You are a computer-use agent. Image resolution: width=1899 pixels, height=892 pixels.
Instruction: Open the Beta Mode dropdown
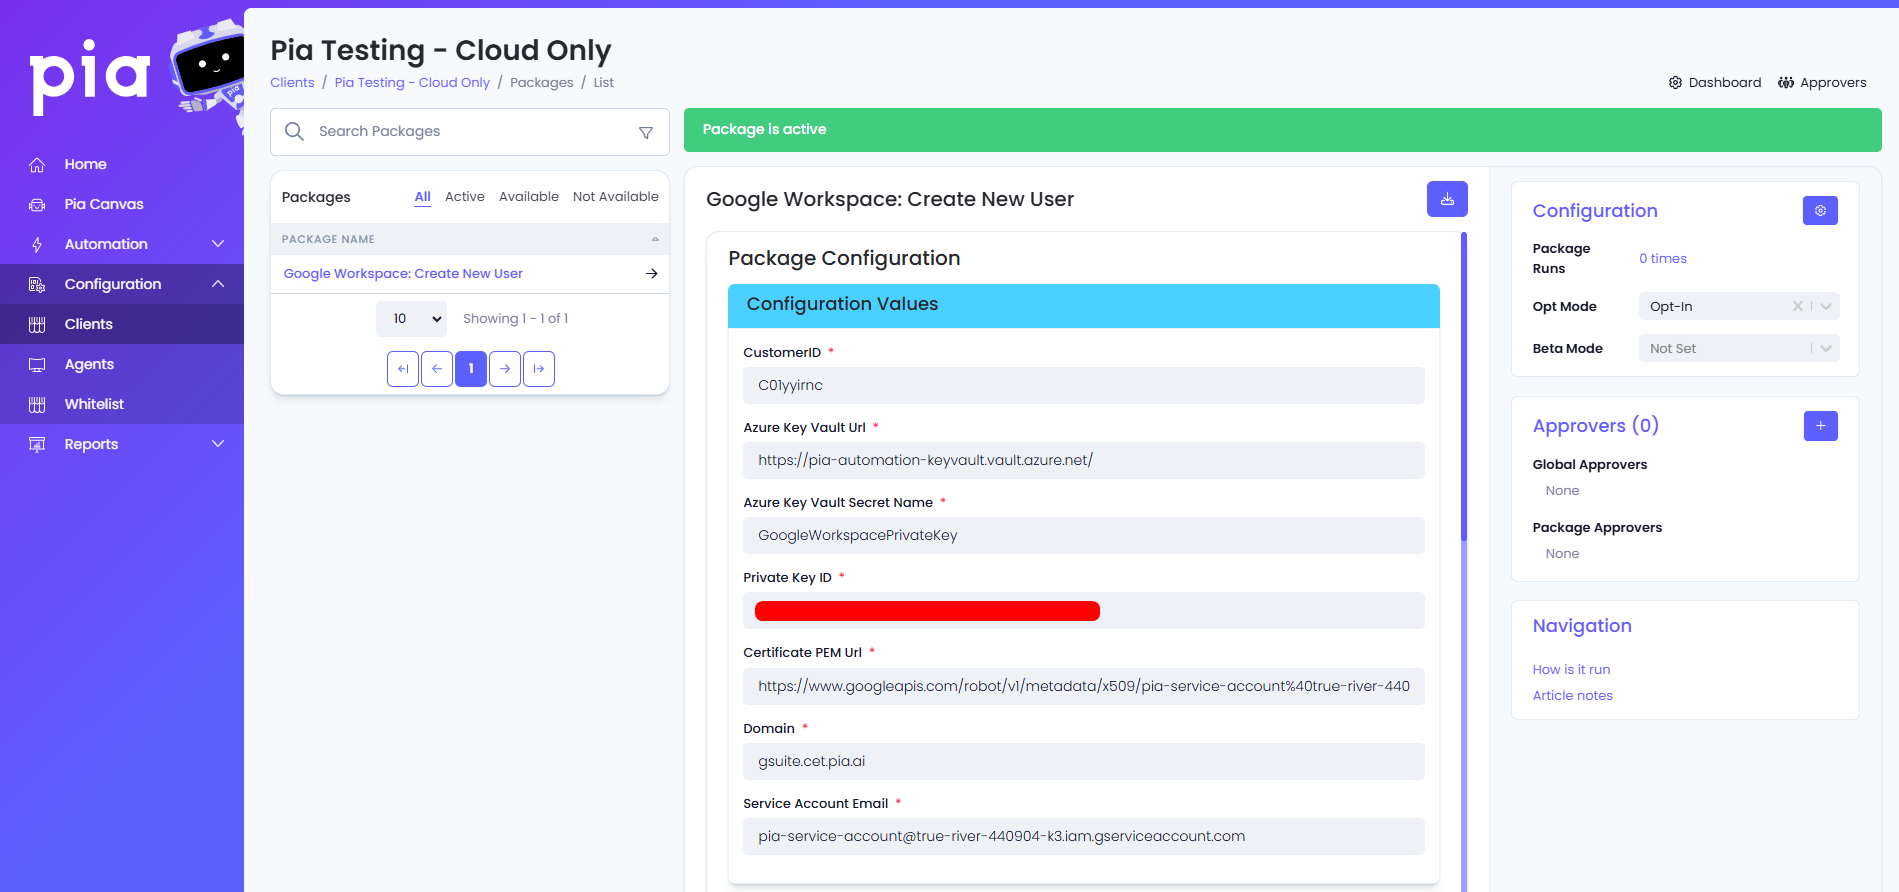pos(1825,348)
